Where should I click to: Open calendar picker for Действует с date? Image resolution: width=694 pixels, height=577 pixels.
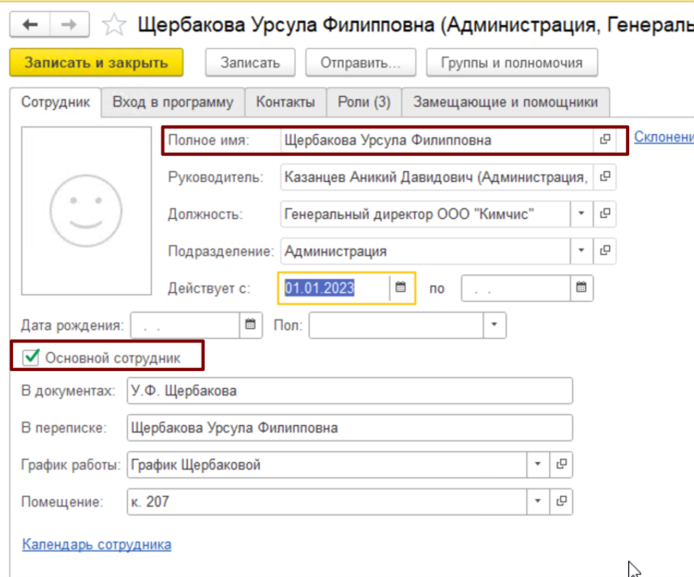[x=401, y=288]
